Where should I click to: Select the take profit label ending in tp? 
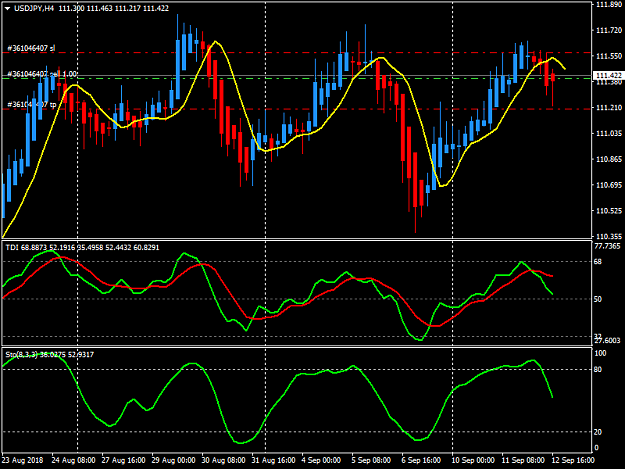(x=32, y=105)
